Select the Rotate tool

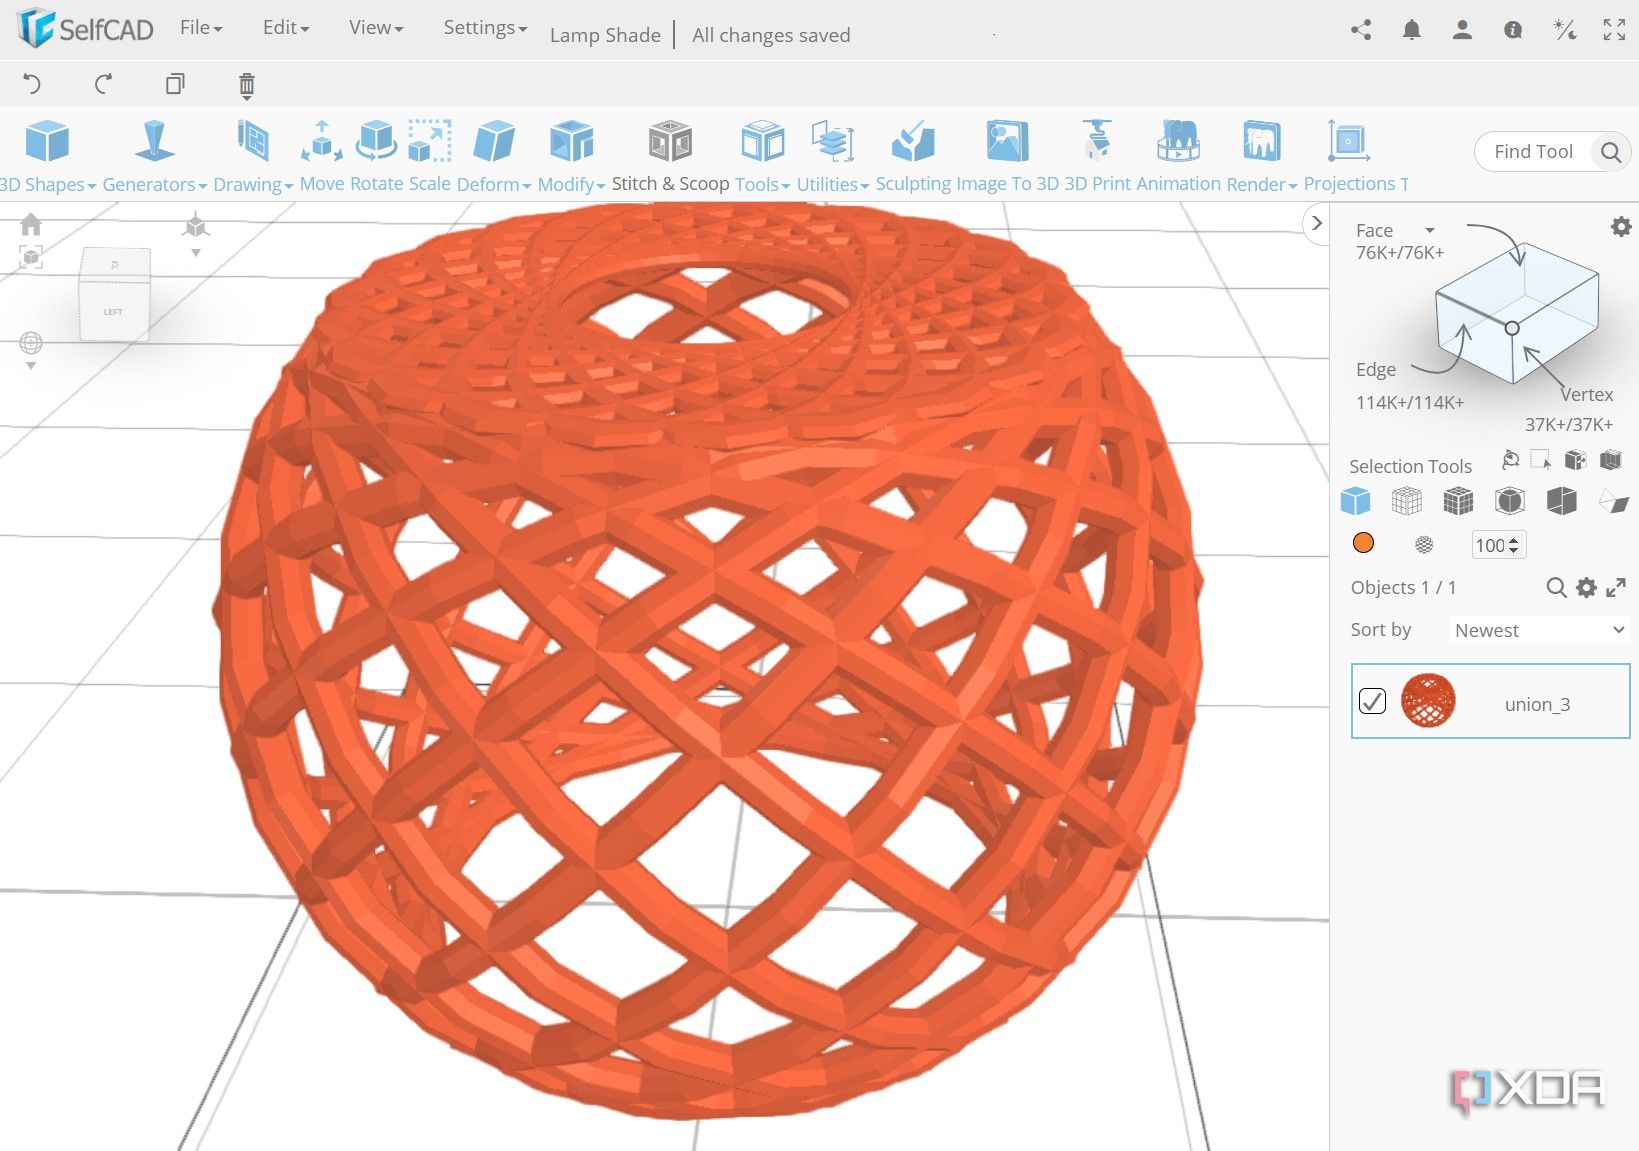(x=376, y=140)
